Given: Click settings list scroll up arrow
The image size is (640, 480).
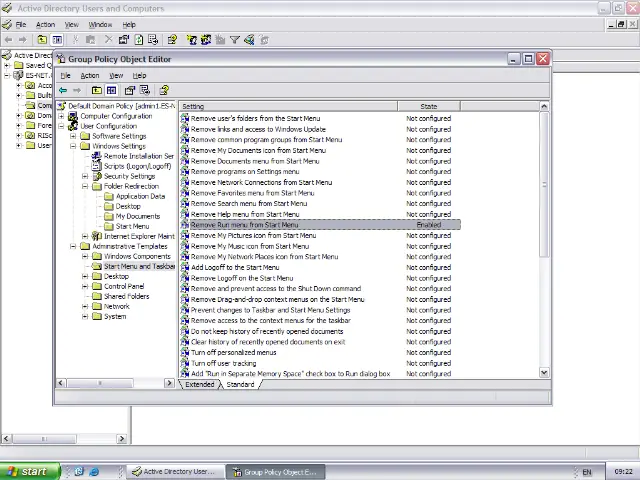Looking at the screenshot, I should tap(544, 107).
